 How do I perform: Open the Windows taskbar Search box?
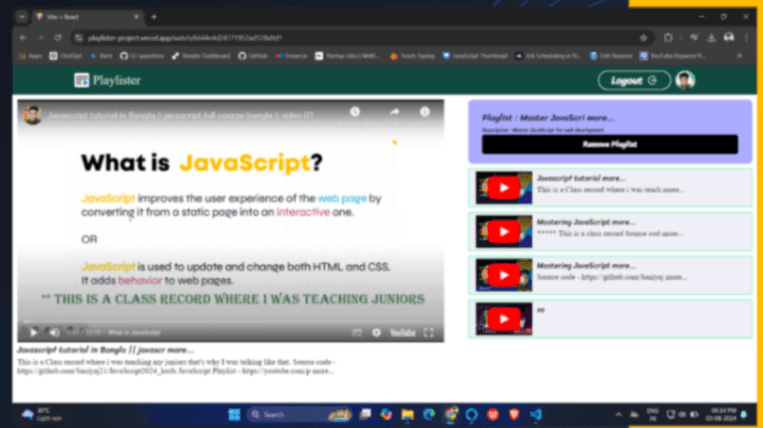pos(290,414)
